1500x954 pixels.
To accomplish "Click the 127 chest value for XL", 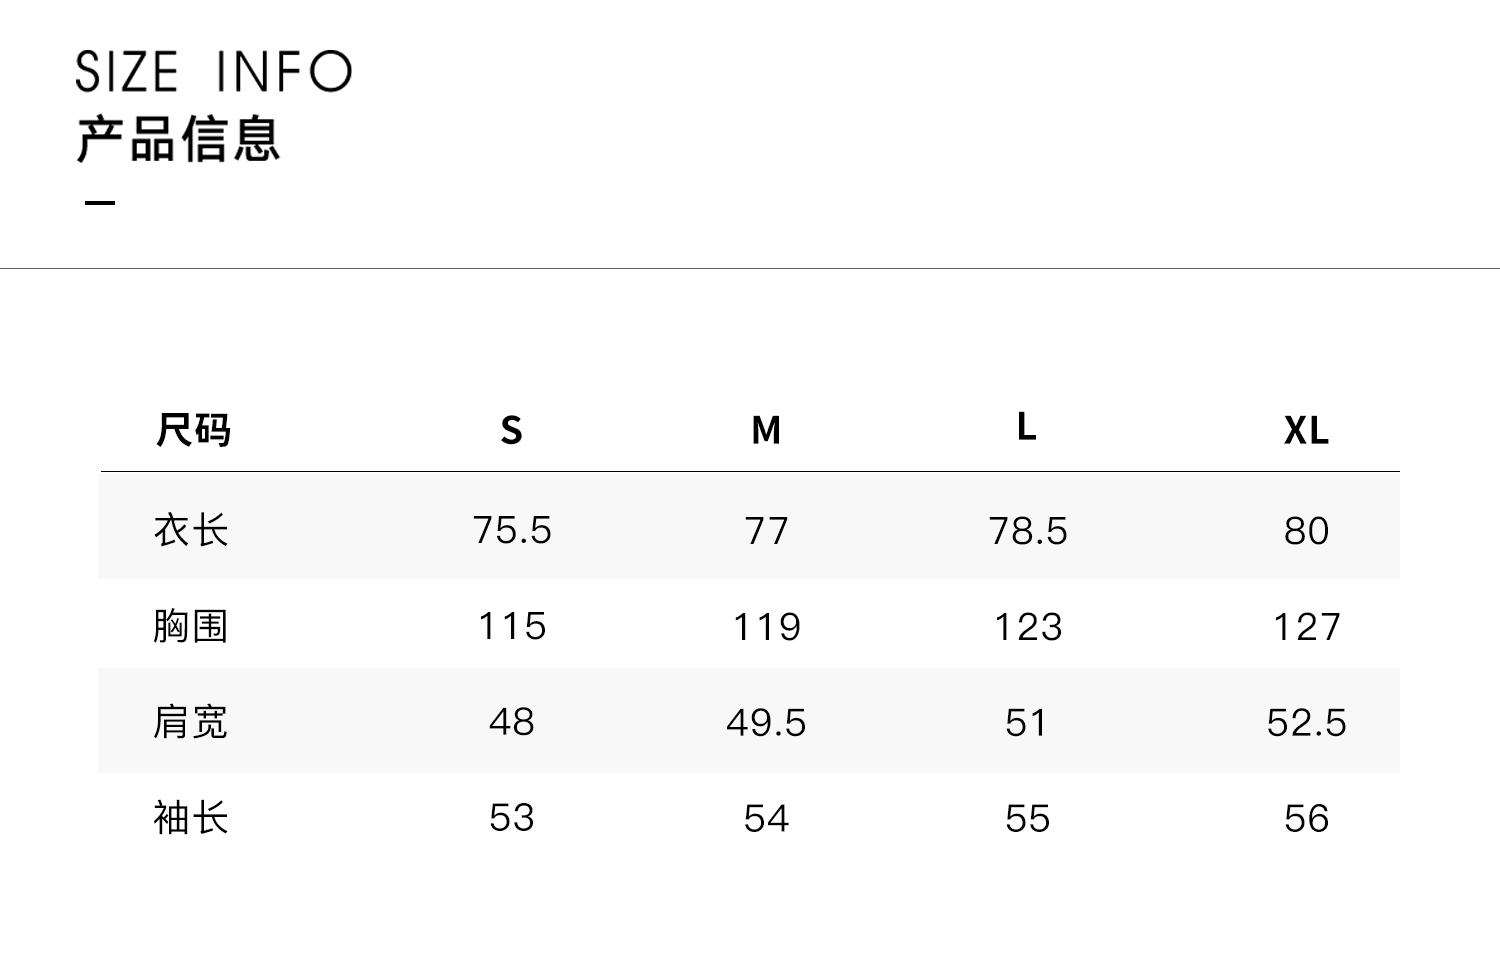I will point(1306,627).
